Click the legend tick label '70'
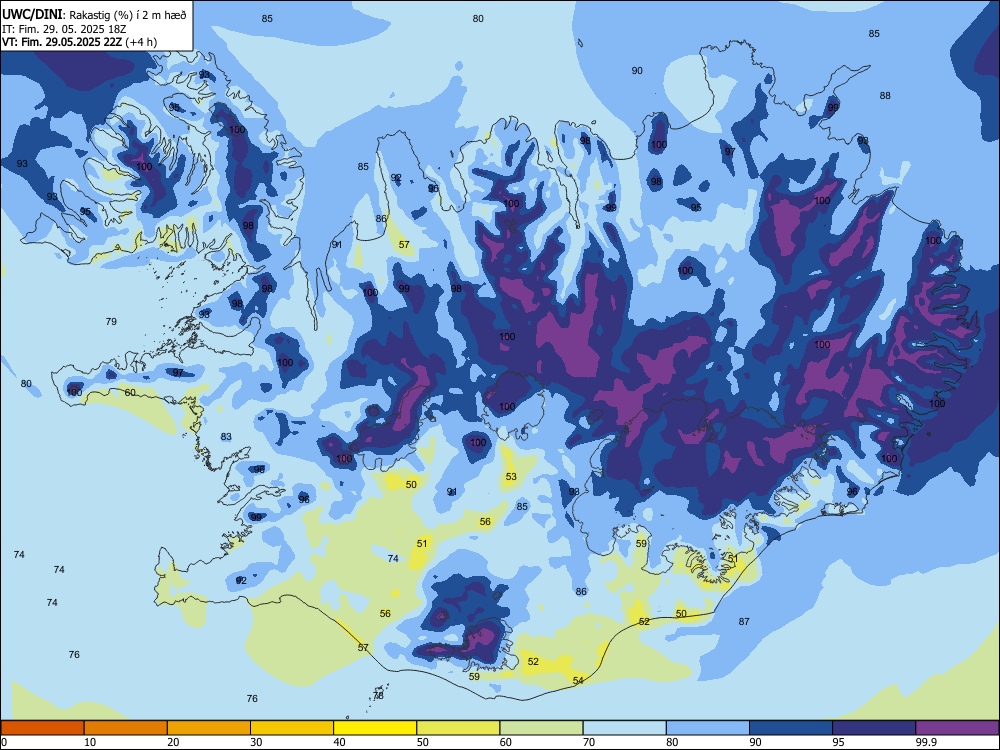This screenshot has height=750, width=1000. [x=589, y=742]
